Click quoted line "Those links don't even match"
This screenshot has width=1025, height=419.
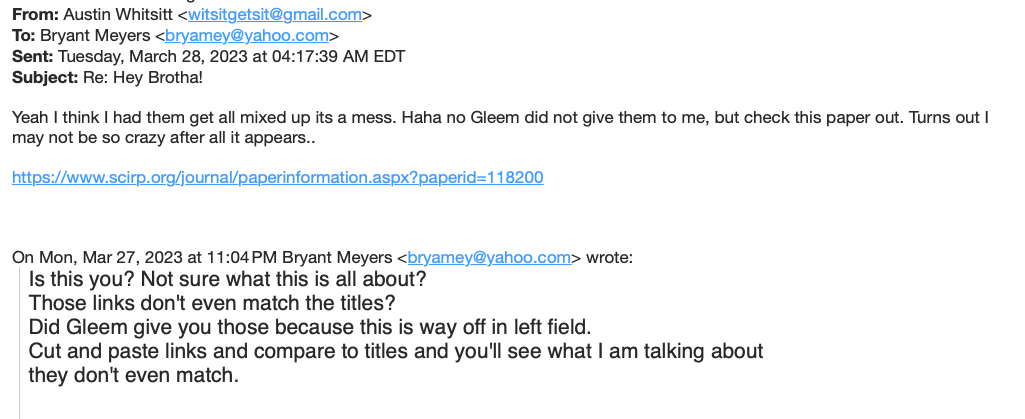coord(212,302)
